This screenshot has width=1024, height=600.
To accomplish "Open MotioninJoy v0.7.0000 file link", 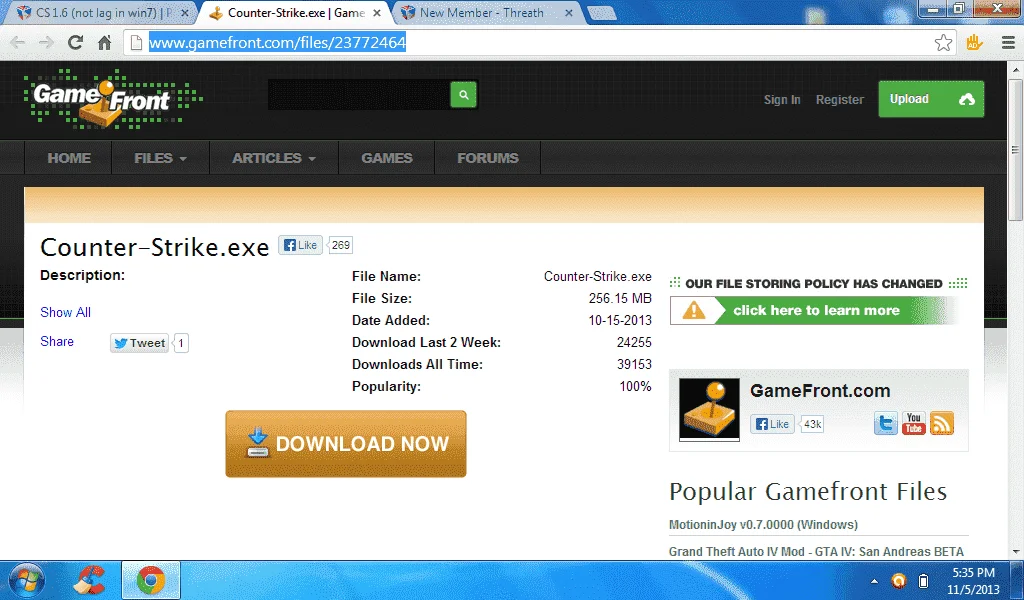I will 763,525.
